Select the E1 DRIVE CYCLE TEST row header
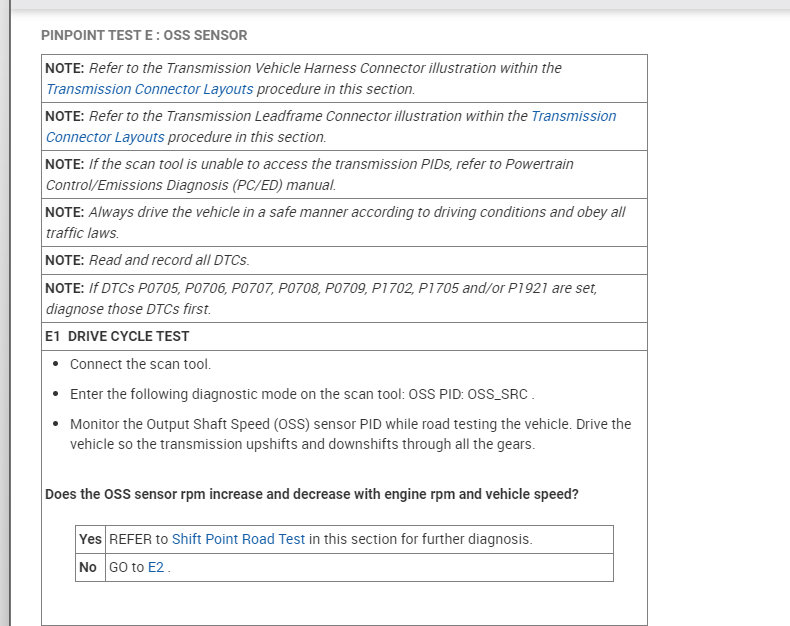 [x=117, y=336]
